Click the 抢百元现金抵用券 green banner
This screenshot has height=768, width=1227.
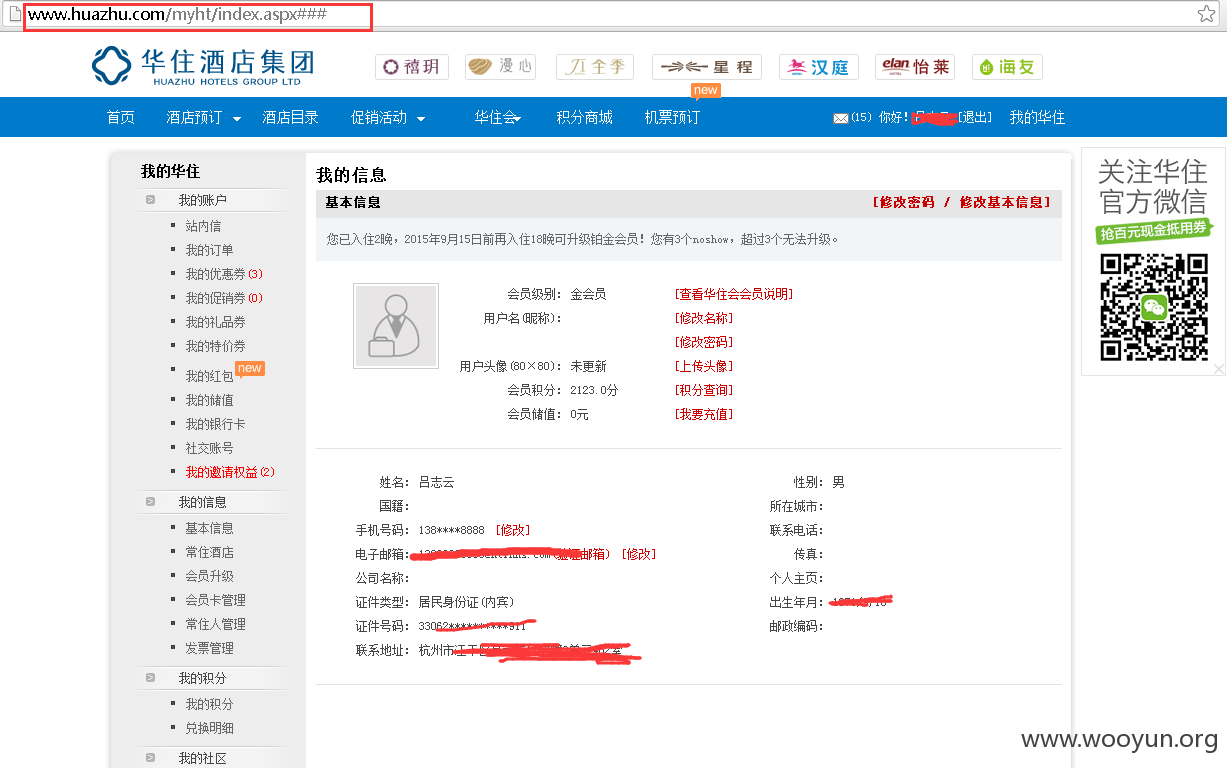(1153, 232)
